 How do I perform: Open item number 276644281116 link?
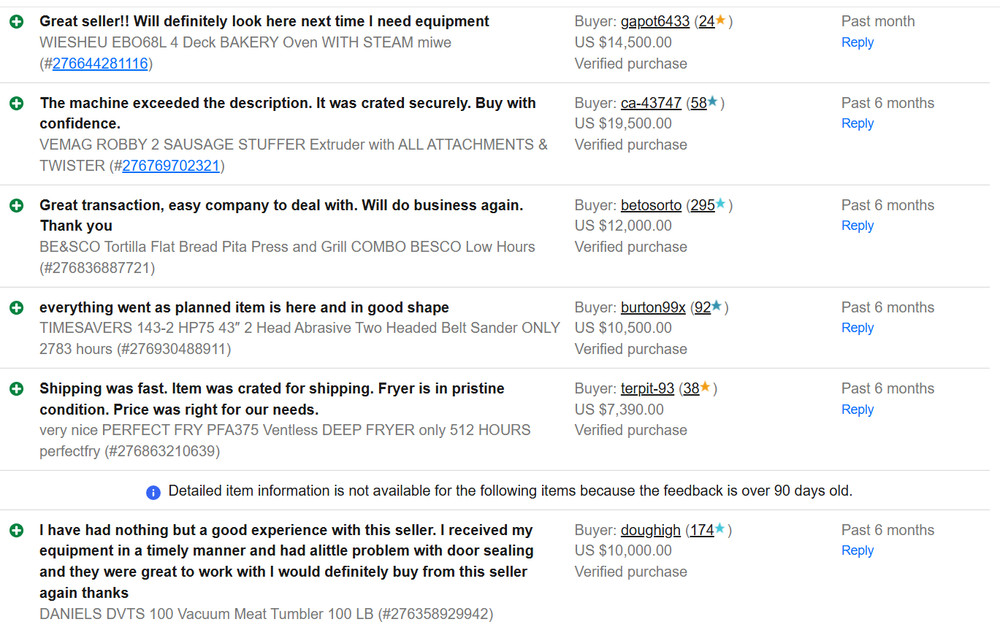click(100, 64)
